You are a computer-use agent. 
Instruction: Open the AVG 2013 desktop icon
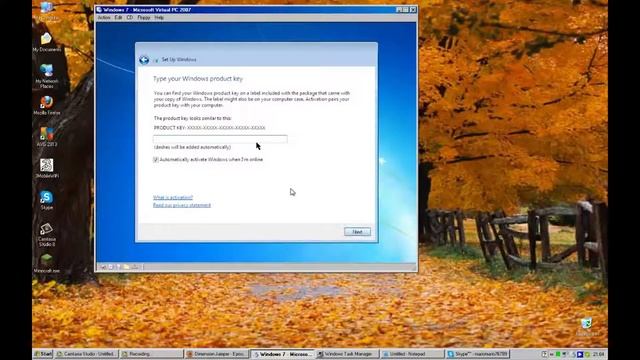[x=47, y=137]
